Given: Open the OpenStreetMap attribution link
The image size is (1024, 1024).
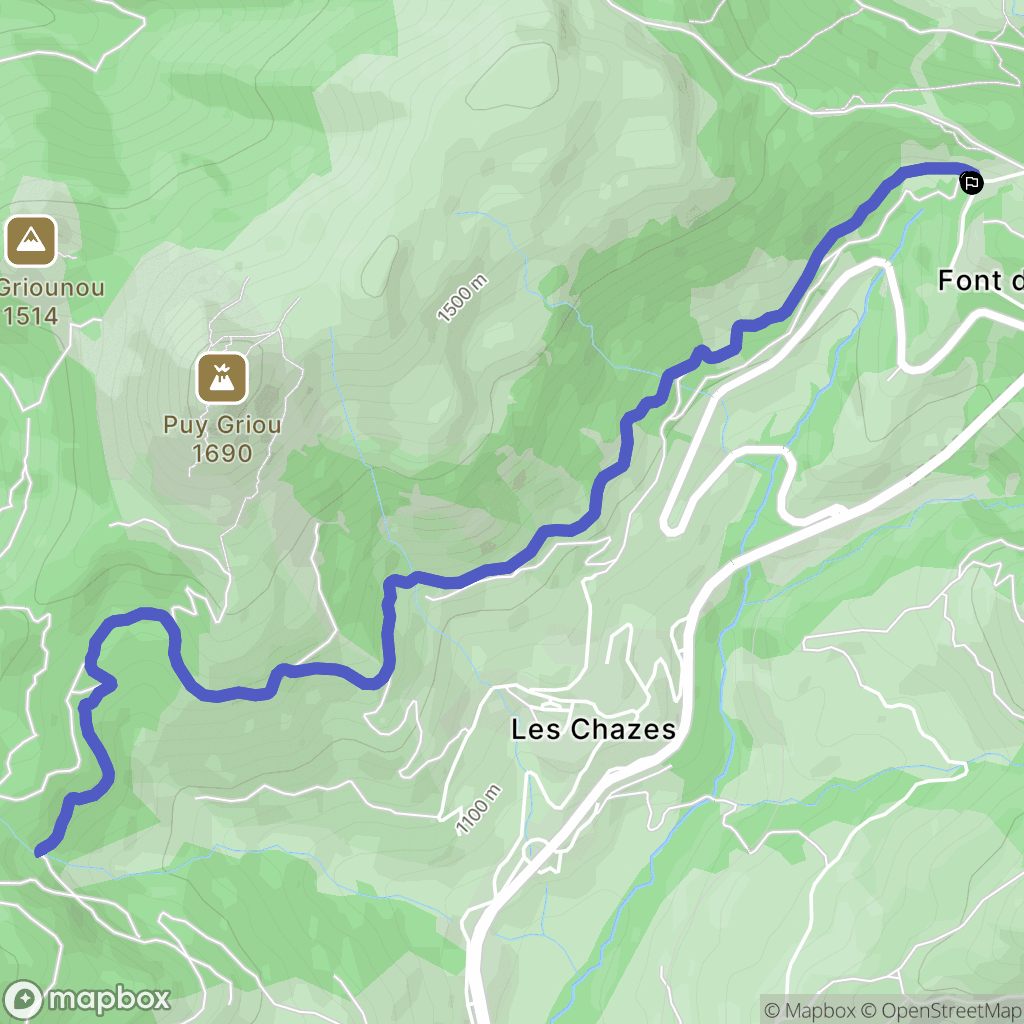Looking at the screenshot, I should pyautogui.click(x=942, y=1010).
